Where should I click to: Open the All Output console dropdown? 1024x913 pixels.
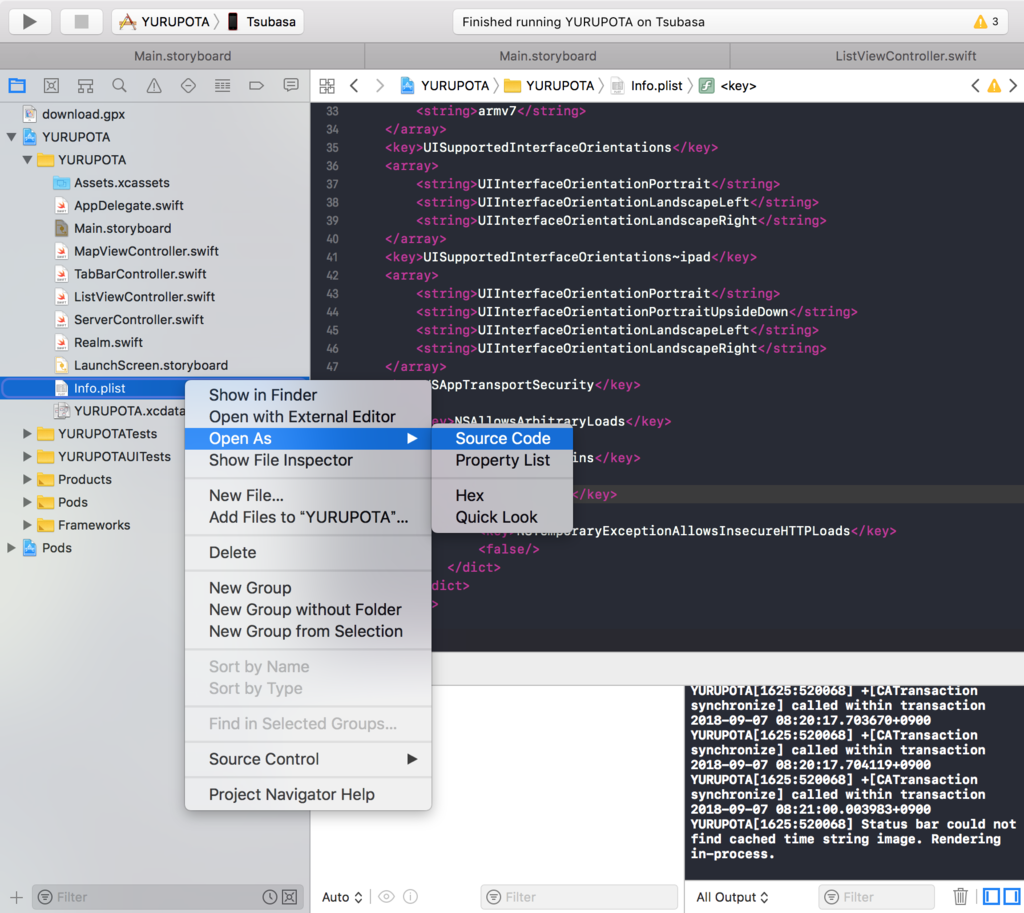(732, 897)
